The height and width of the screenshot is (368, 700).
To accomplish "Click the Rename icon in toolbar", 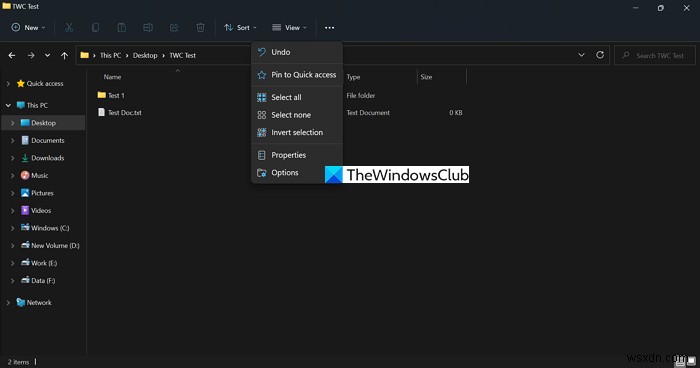I will (x=148, y=28).
